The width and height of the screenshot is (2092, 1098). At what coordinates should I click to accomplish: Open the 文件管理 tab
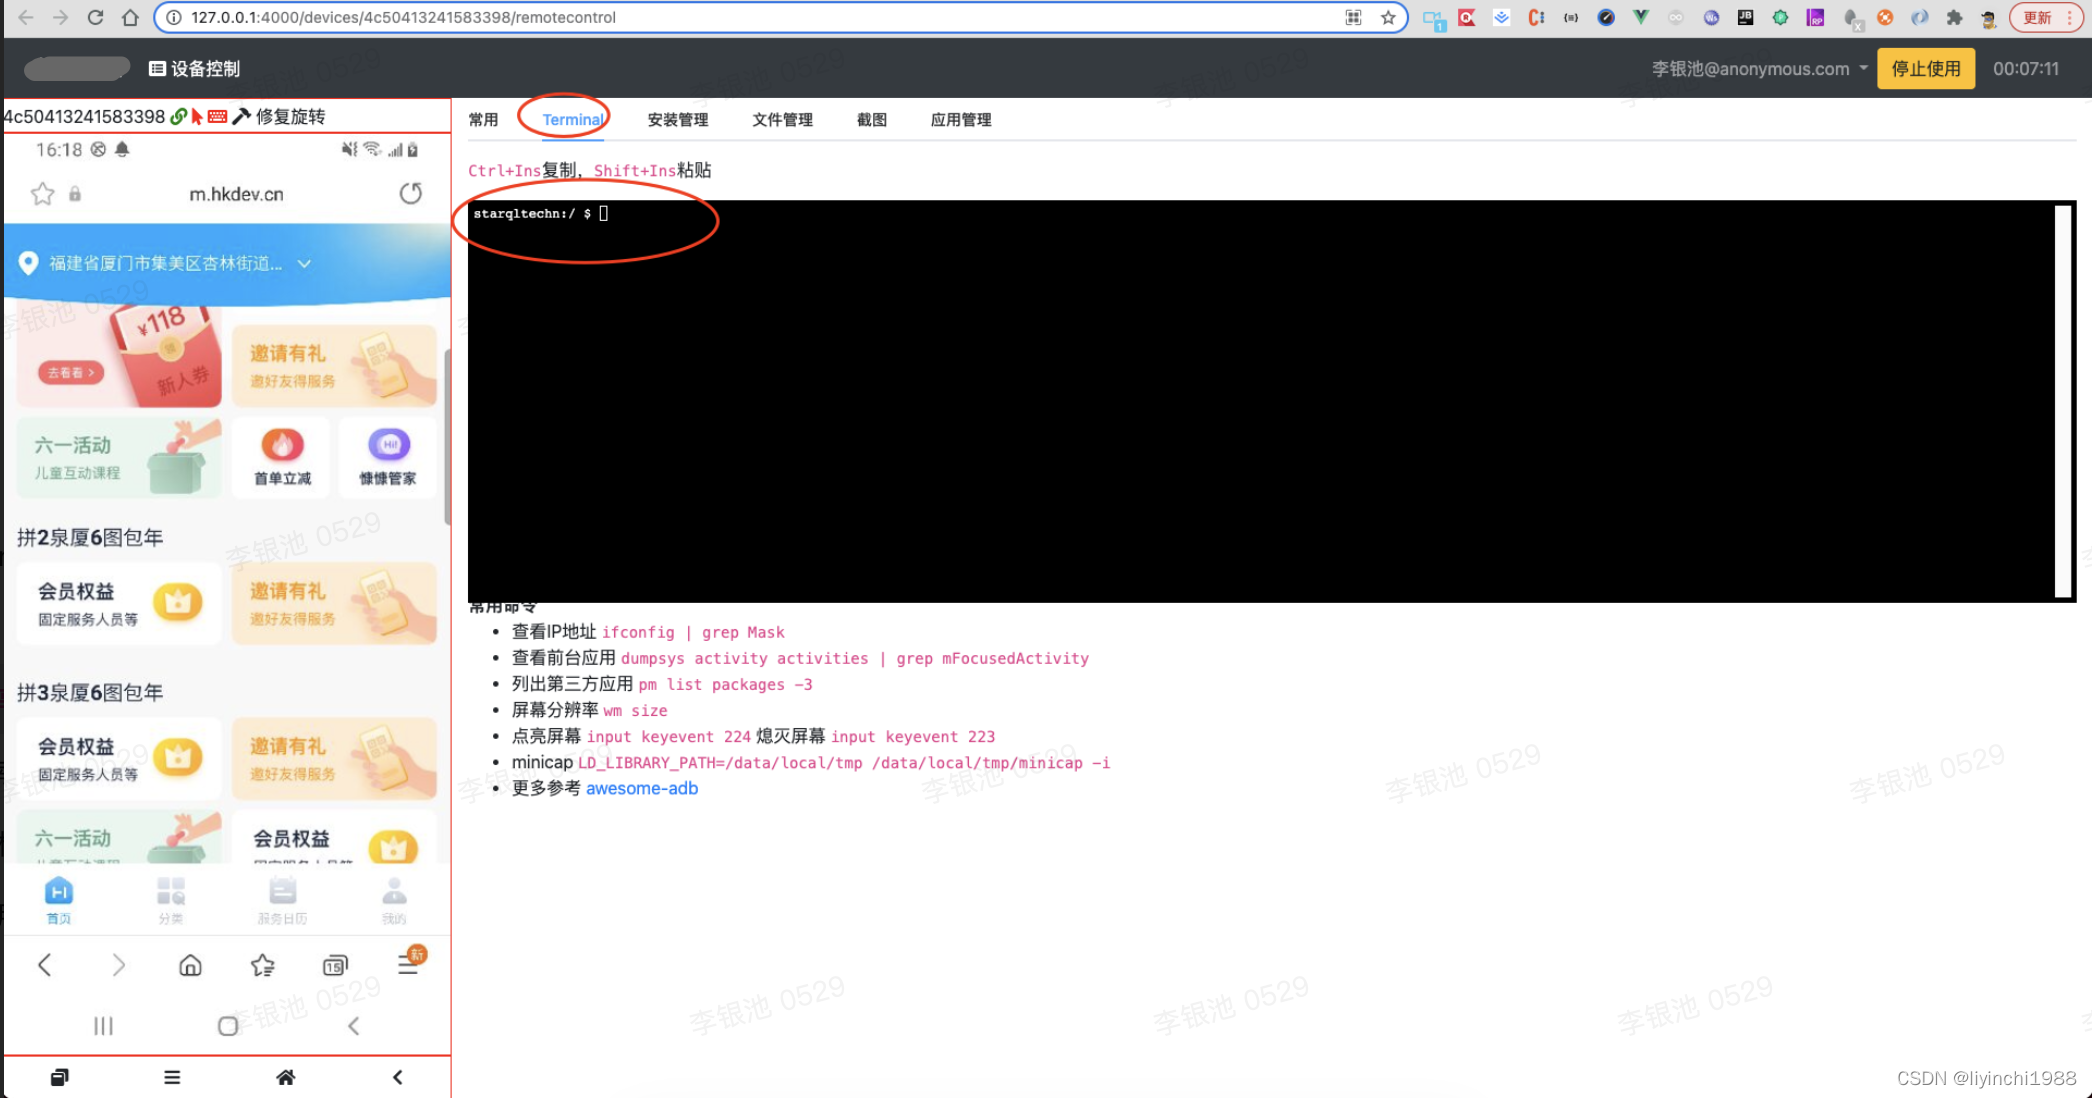[x=782, y=120]
